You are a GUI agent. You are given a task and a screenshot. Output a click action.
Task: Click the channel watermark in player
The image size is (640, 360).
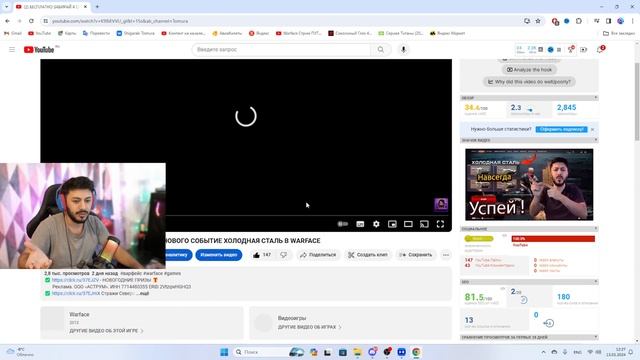tap(441, 204)
